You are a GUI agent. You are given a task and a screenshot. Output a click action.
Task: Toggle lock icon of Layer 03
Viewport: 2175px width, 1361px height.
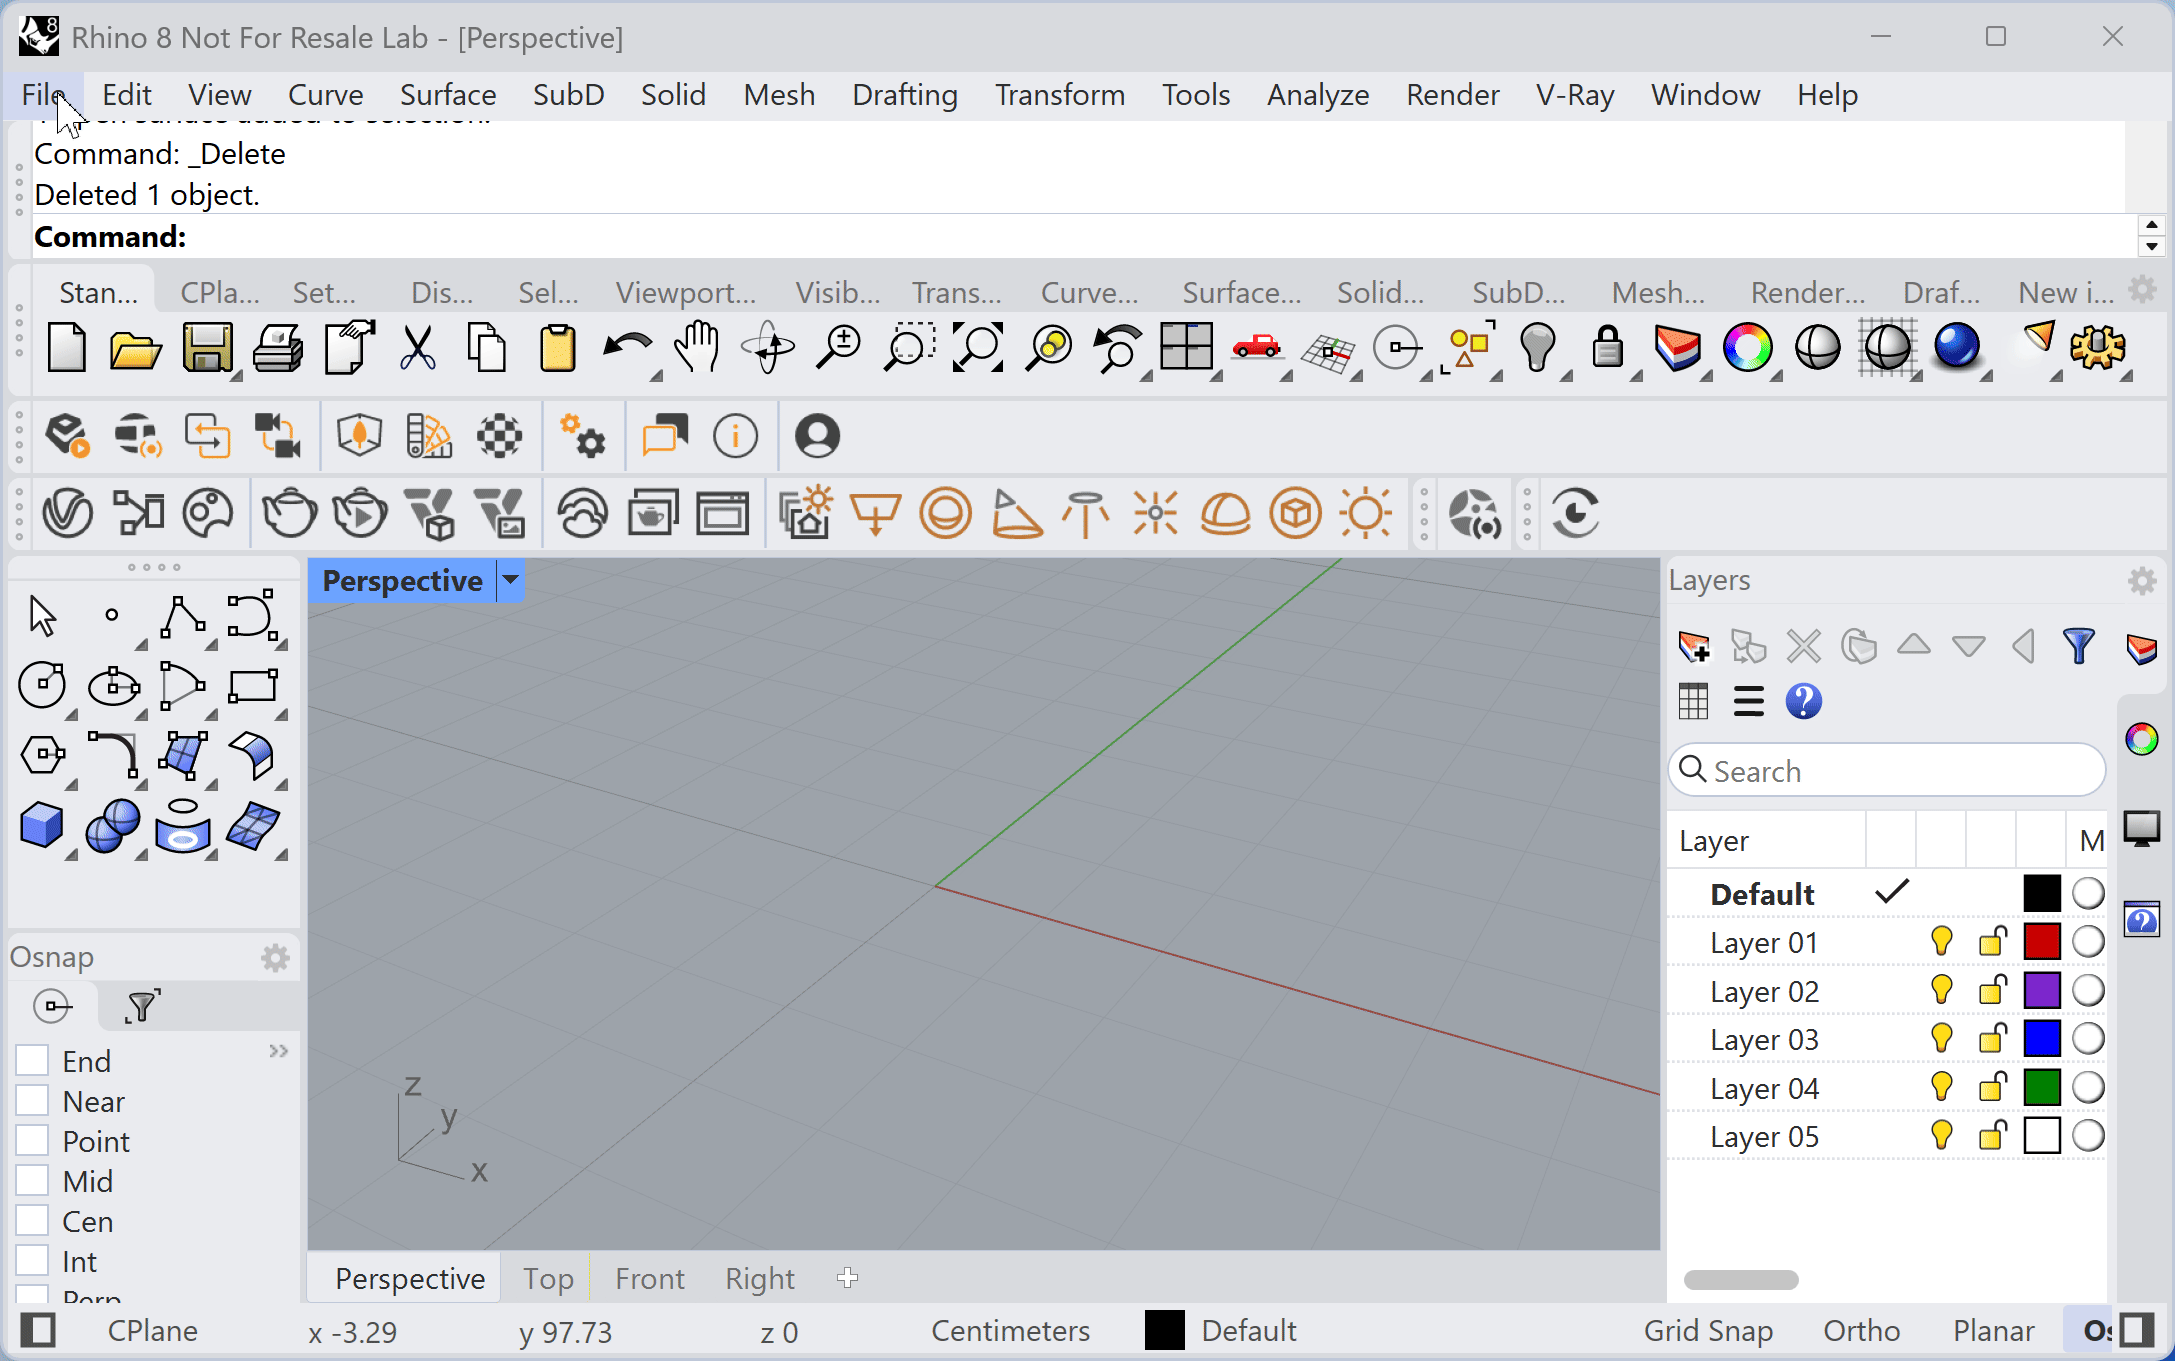[x=1992, y=1039]
